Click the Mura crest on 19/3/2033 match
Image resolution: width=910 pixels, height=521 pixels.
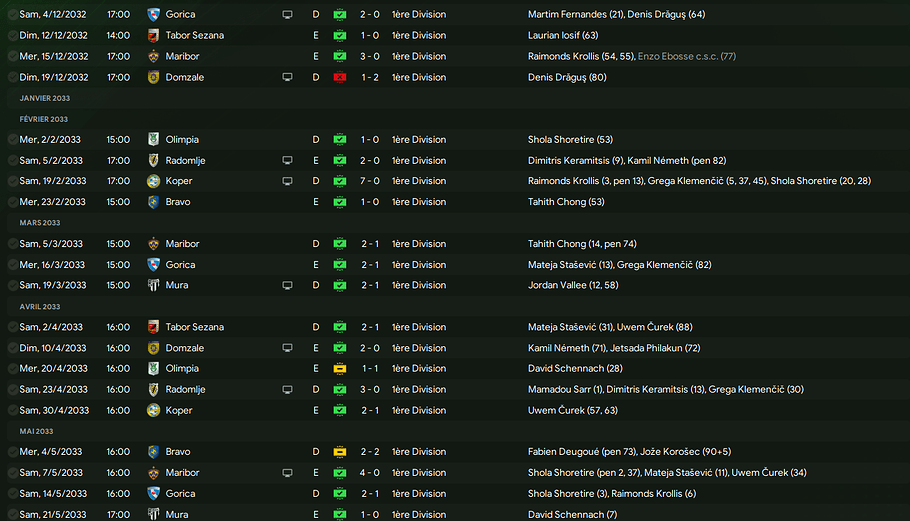click(x=153, y=285)
